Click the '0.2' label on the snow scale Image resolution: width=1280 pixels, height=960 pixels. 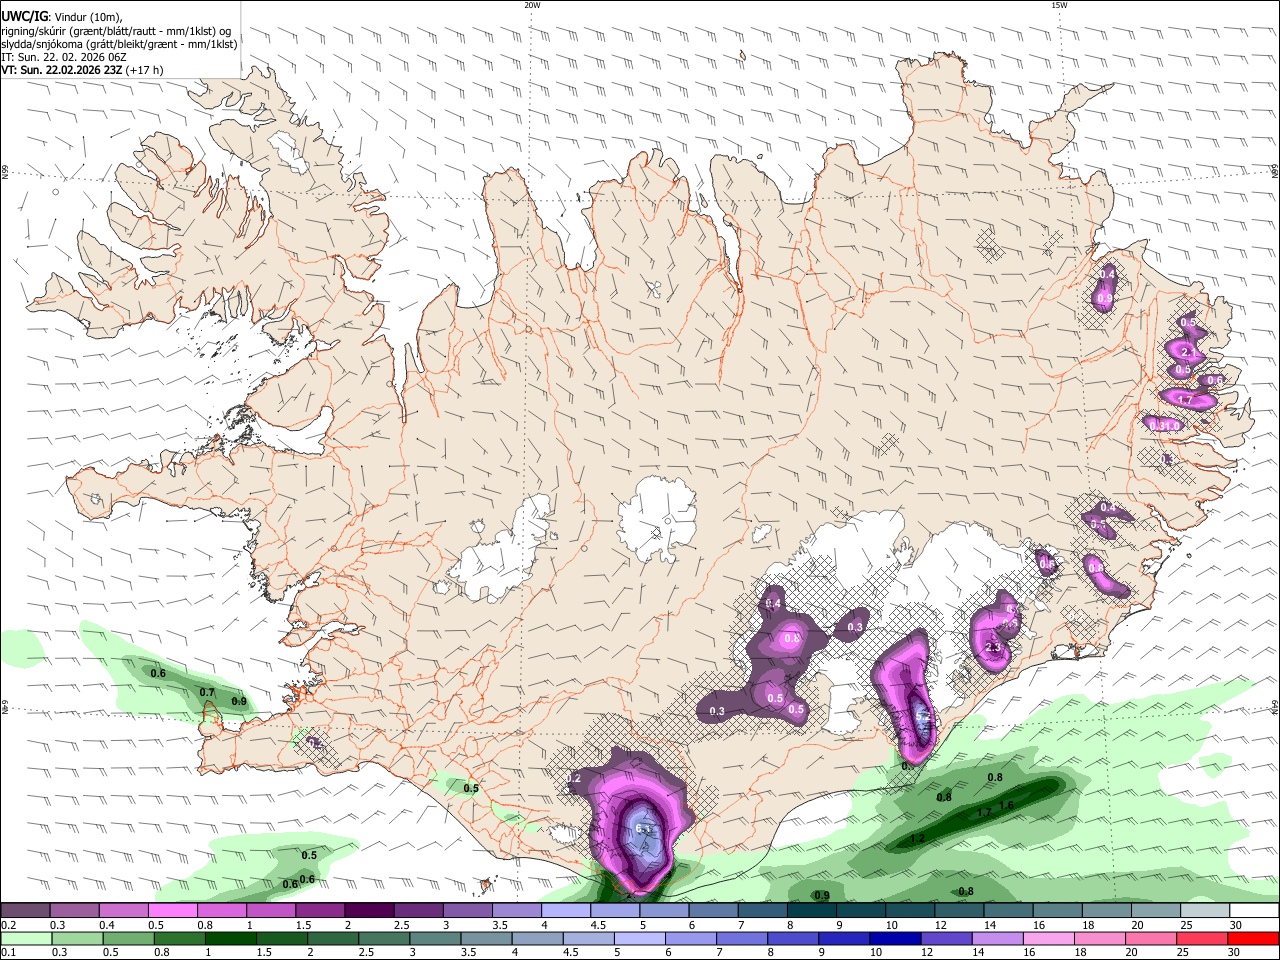8,925
